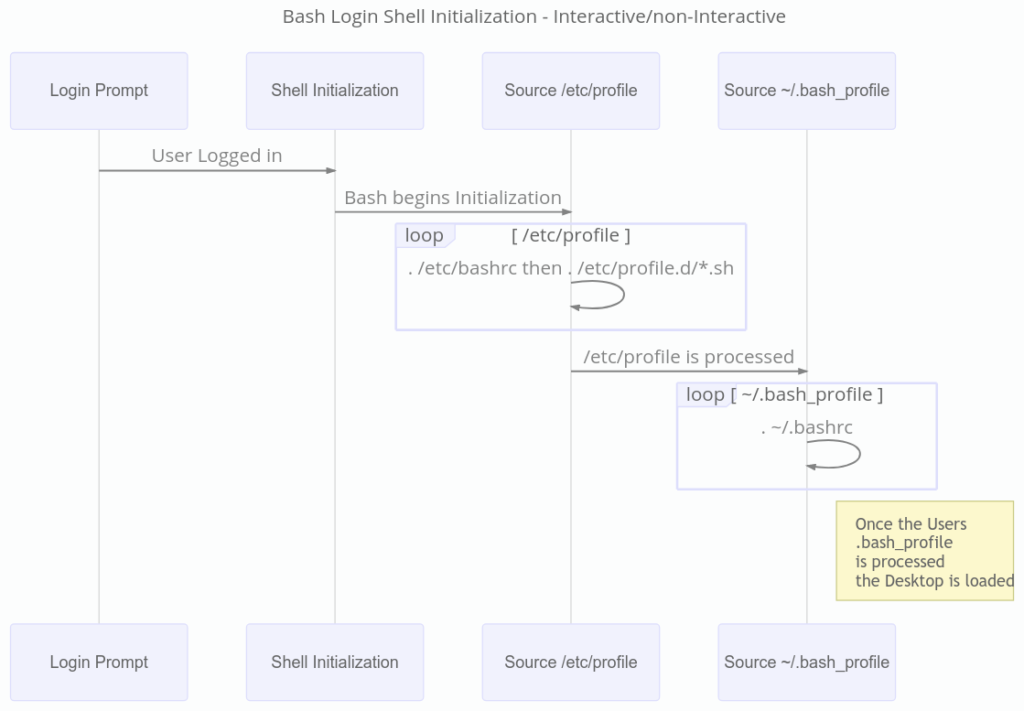Screen dimensions: 1024x711
Task: Click the bottom Source /etc/profile box
Action: click(x=571, y=662)
